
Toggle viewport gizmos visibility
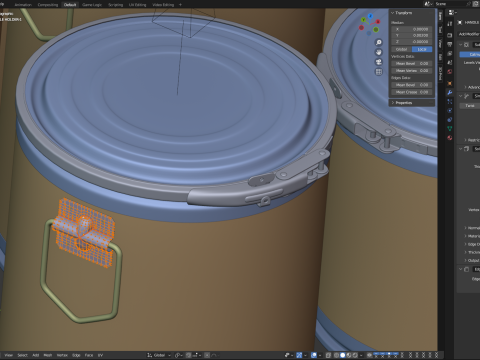point(299,355)
